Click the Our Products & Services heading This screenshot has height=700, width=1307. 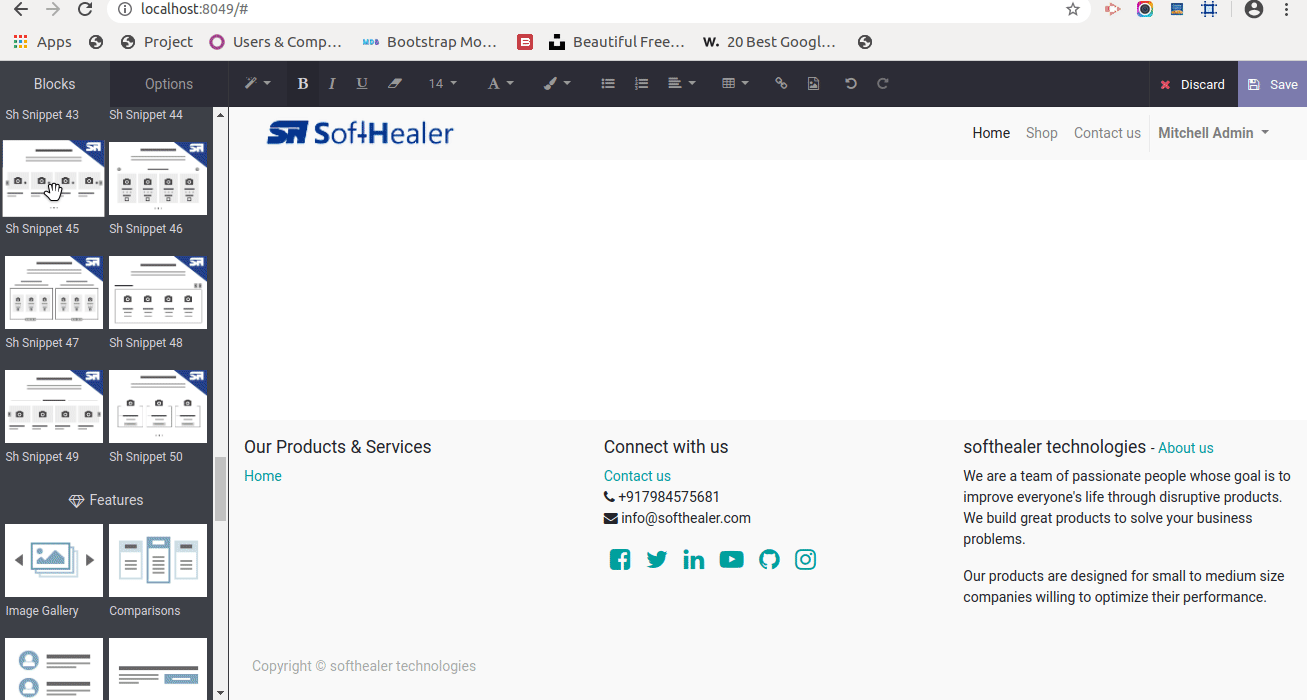tap(338, 447)
